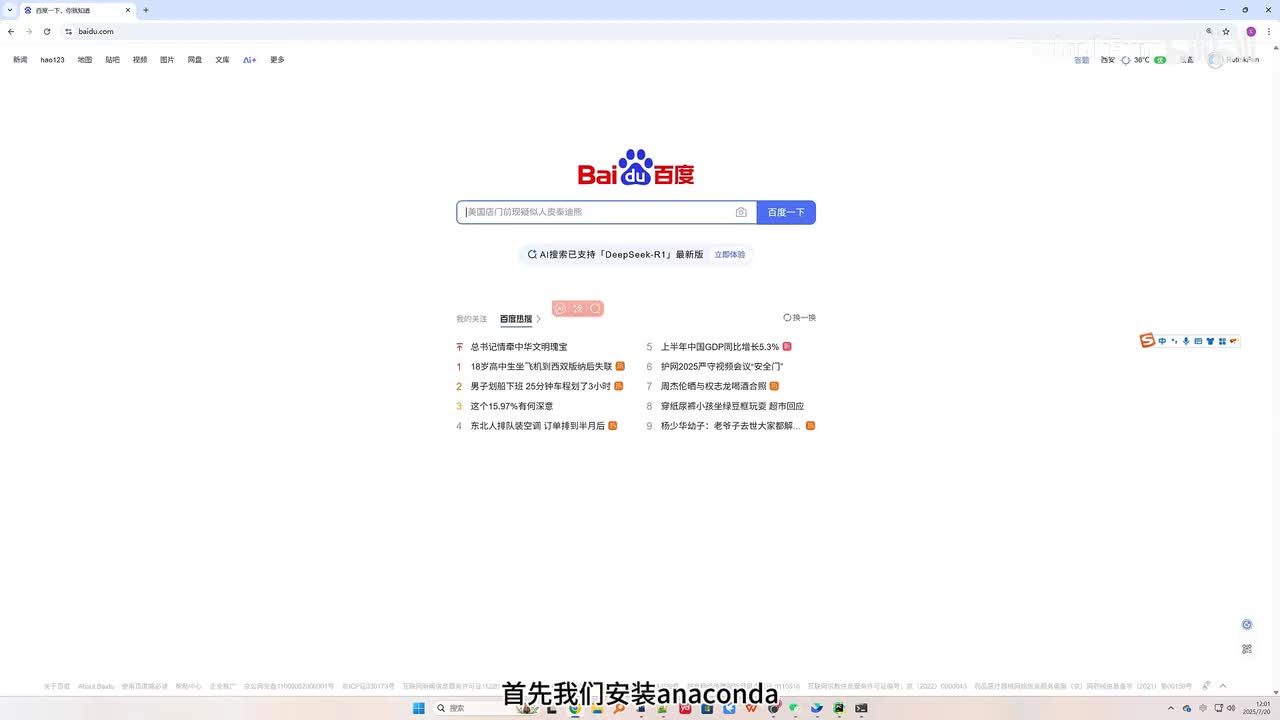This screenshot has height=720, width=1280.
Task: Click the zoom magnifier icon in address bar
Action: click(x=1209, y=31)
